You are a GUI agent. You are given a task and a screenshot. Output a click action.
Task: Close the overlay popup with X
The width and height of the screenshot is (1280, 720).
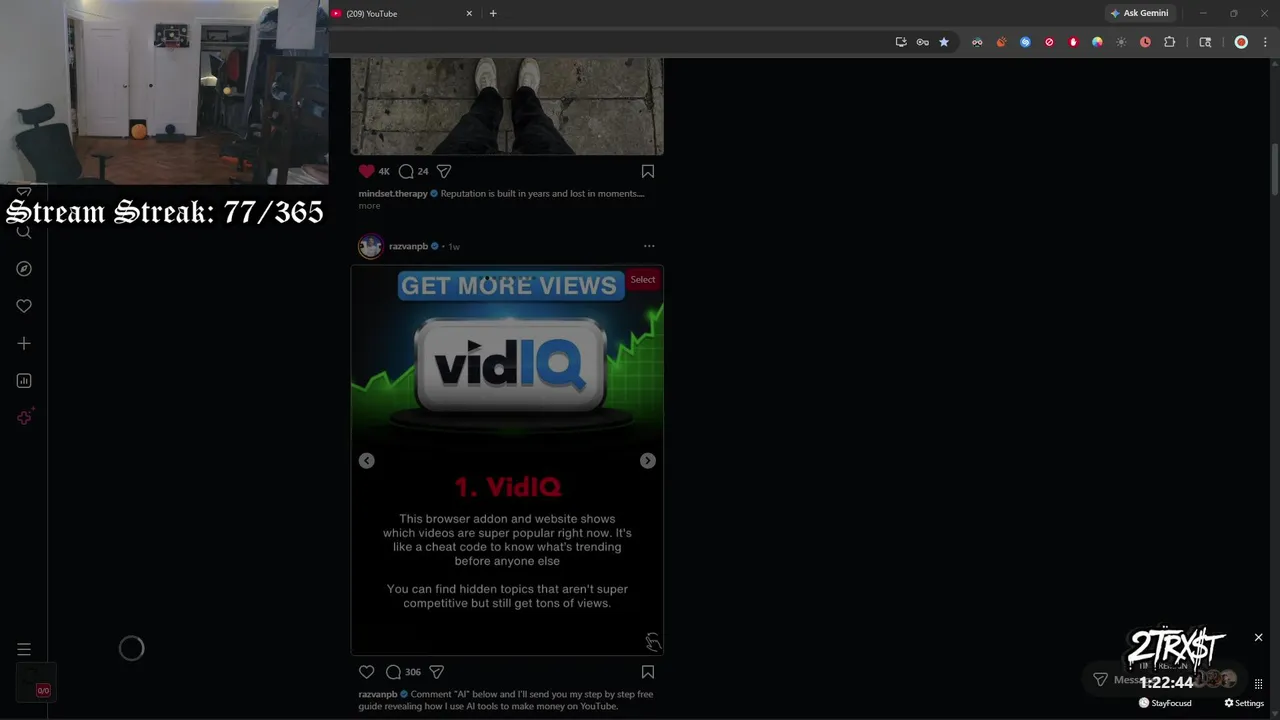click(1258, 637)
